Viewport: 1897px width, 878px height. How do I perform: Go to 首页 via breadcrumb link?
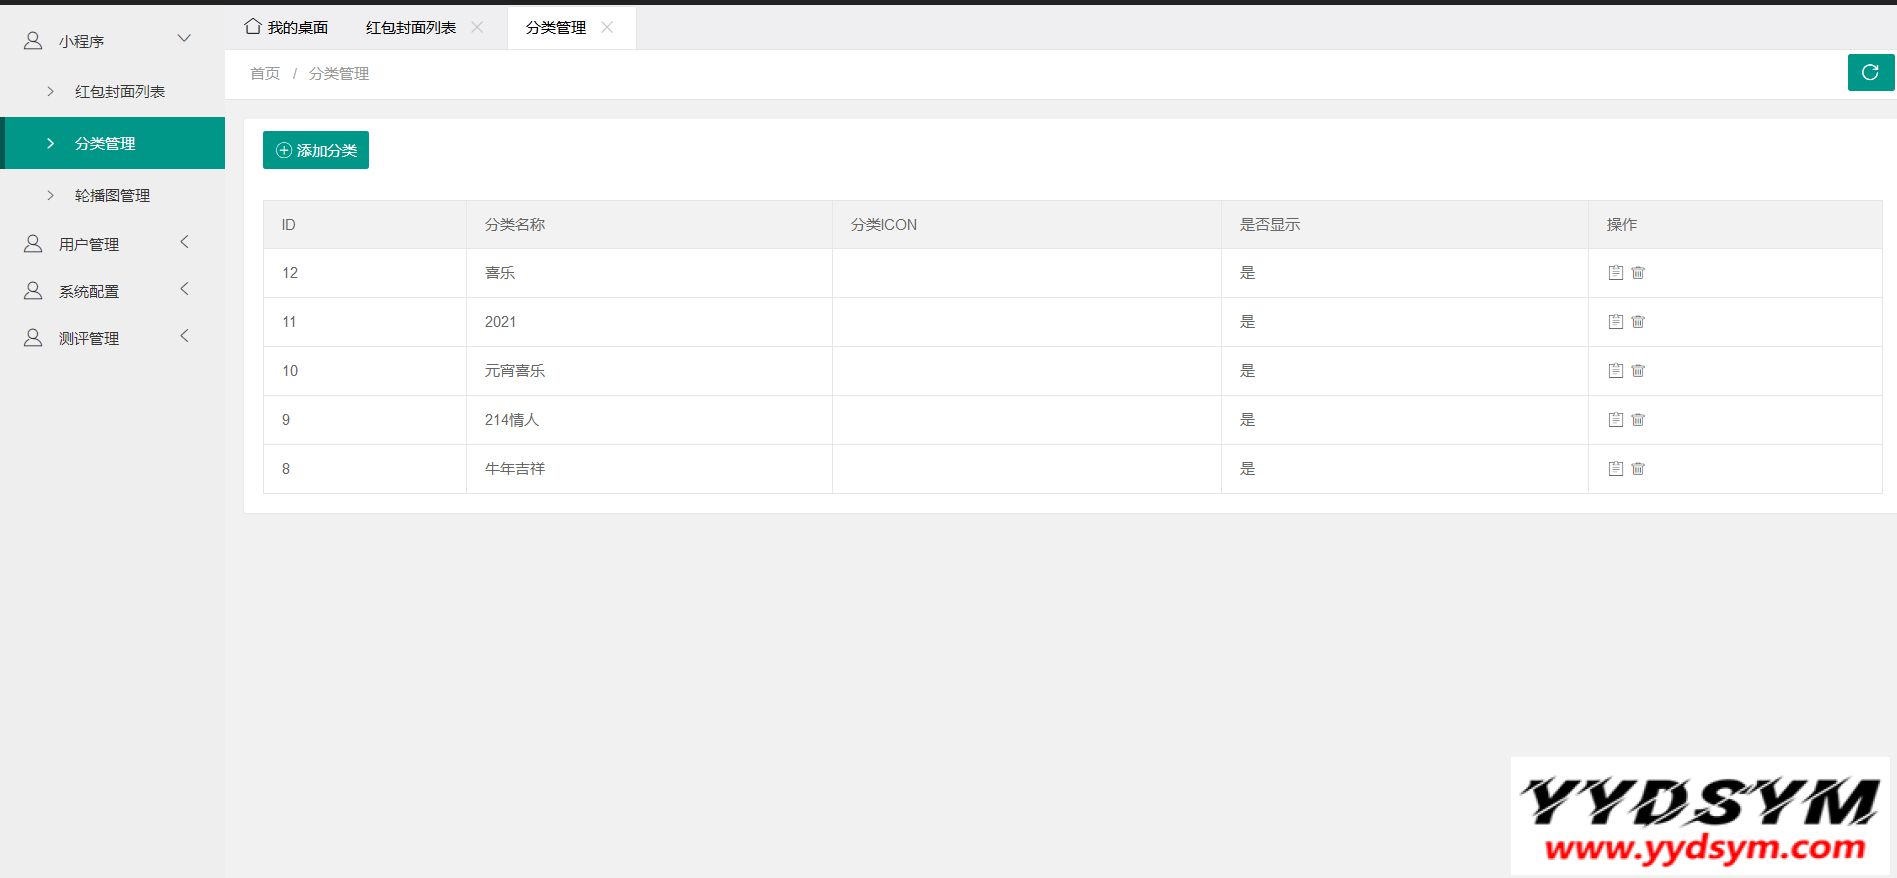(x=265, y=74)
